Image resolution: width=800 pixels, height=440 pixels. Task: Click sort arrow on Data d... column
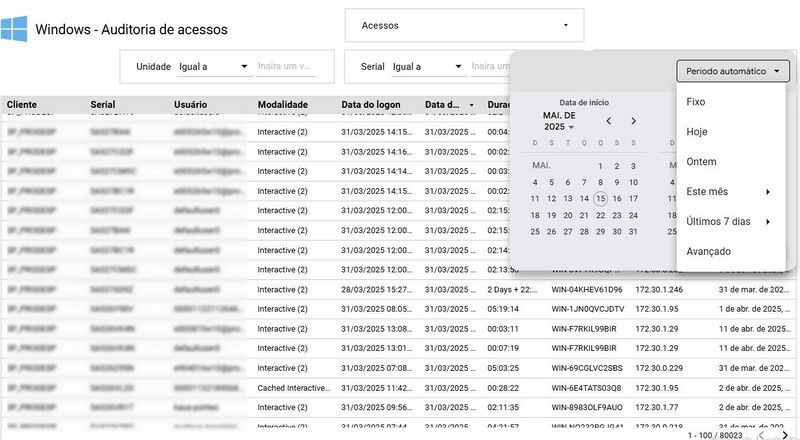click(470, 104)
